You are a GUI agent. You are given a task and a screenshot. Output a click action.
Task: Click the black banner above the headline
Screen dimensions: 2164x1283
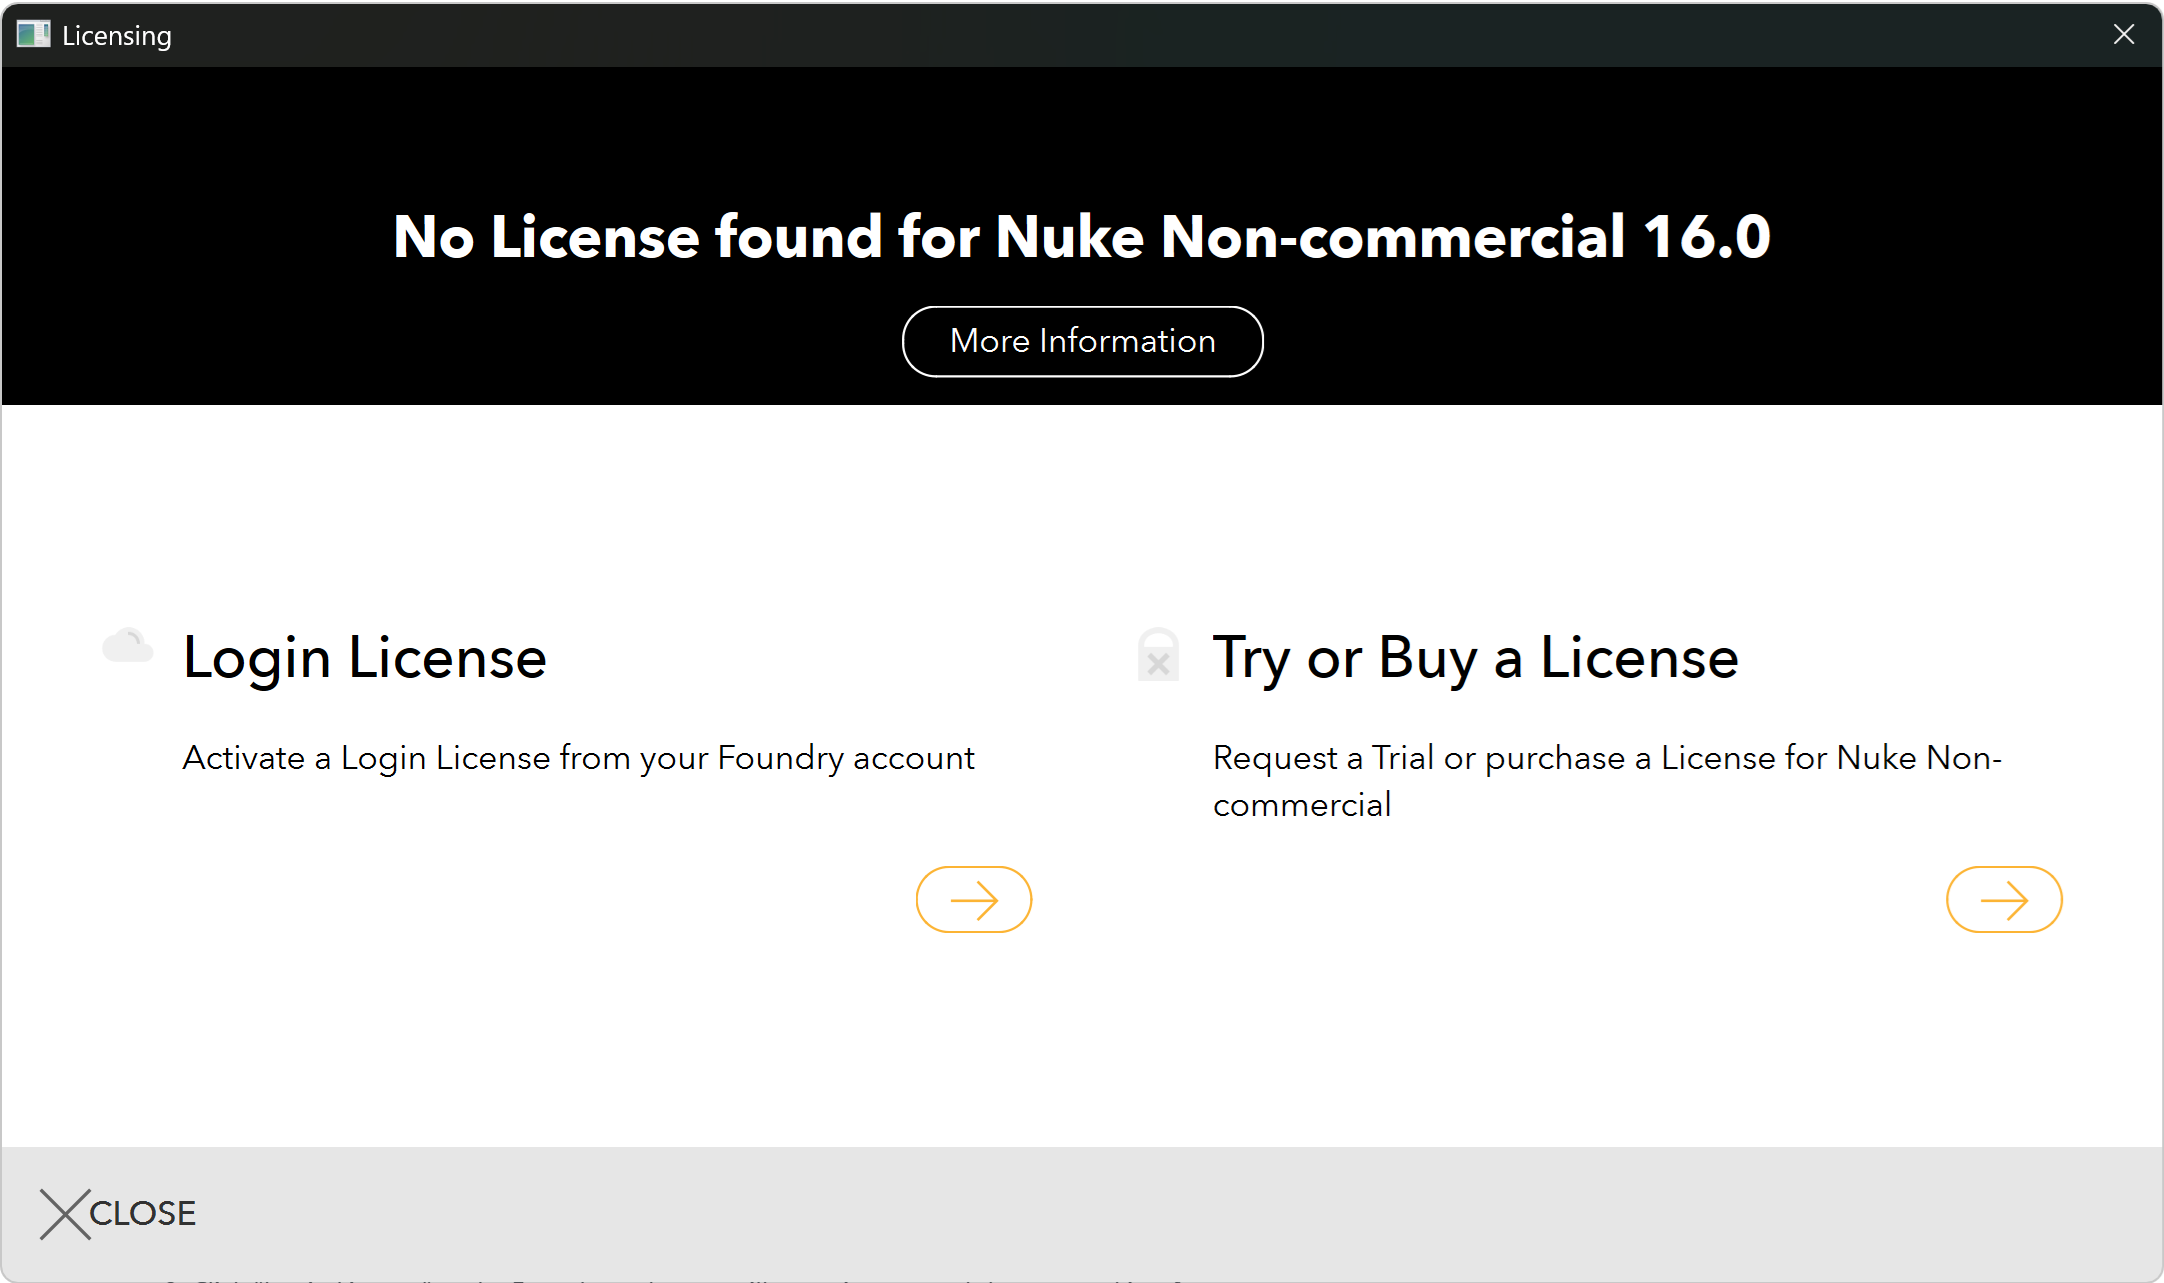1082,130
